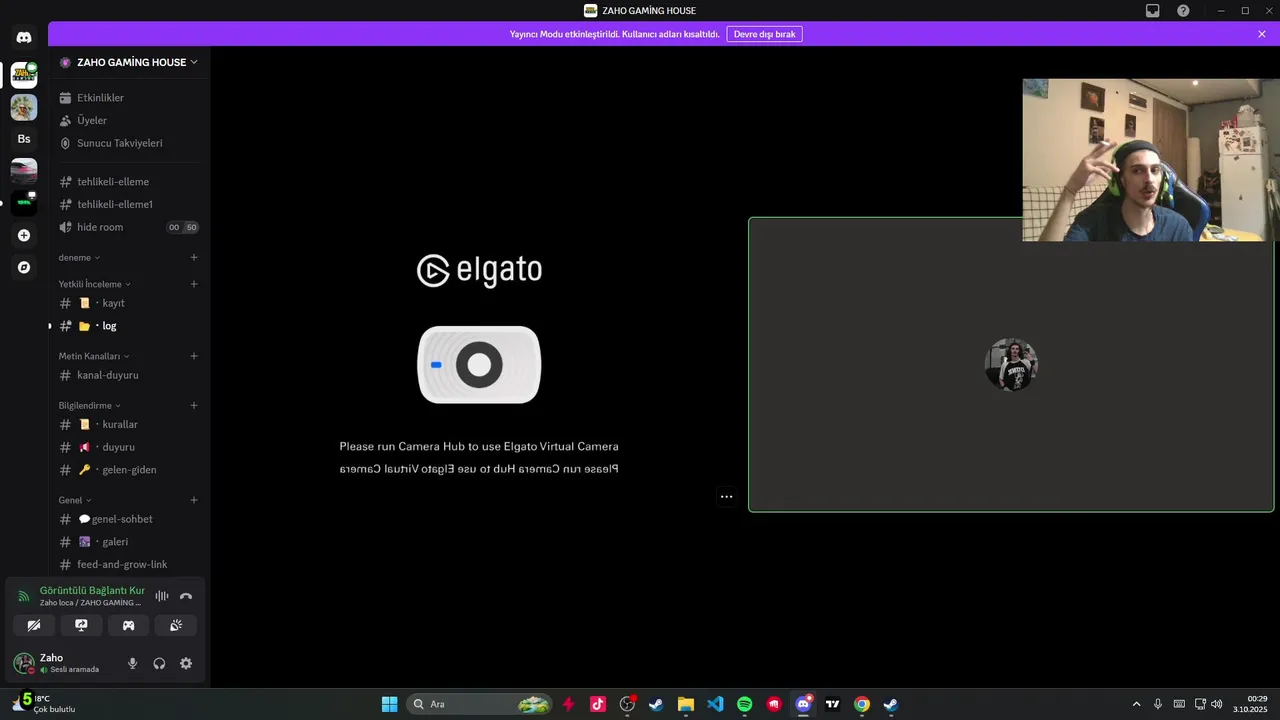Open the help question mark icon

pyautogui.click(x=1183, y=10)
